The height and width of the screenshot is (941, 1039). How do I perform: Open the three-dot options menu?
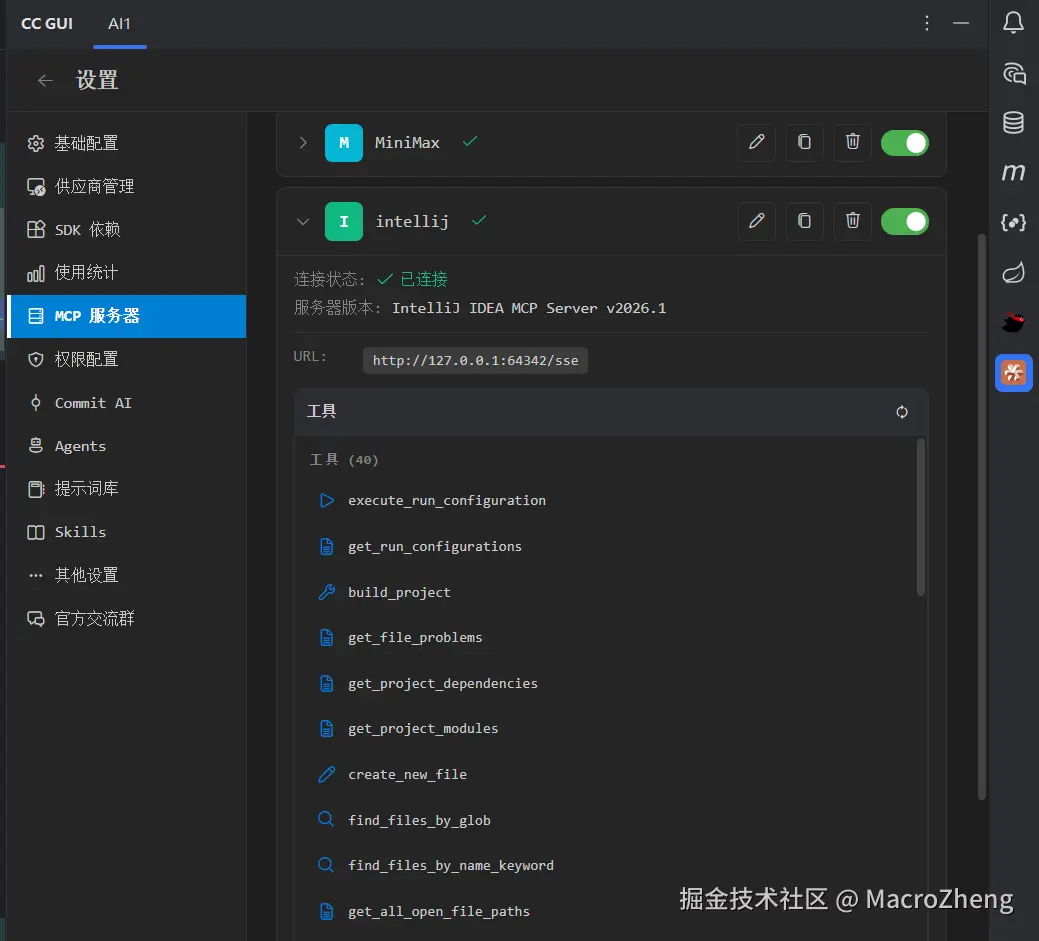[927, 23]
